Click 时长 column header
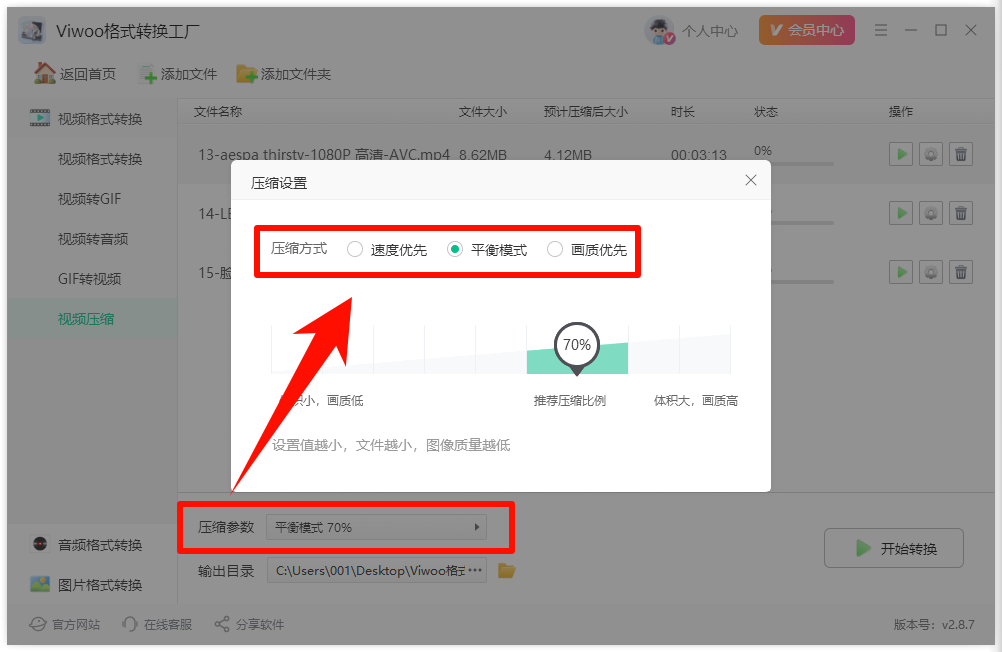Image resolution: width=1002 pixels, height=652 pixels. coord(682,112)
